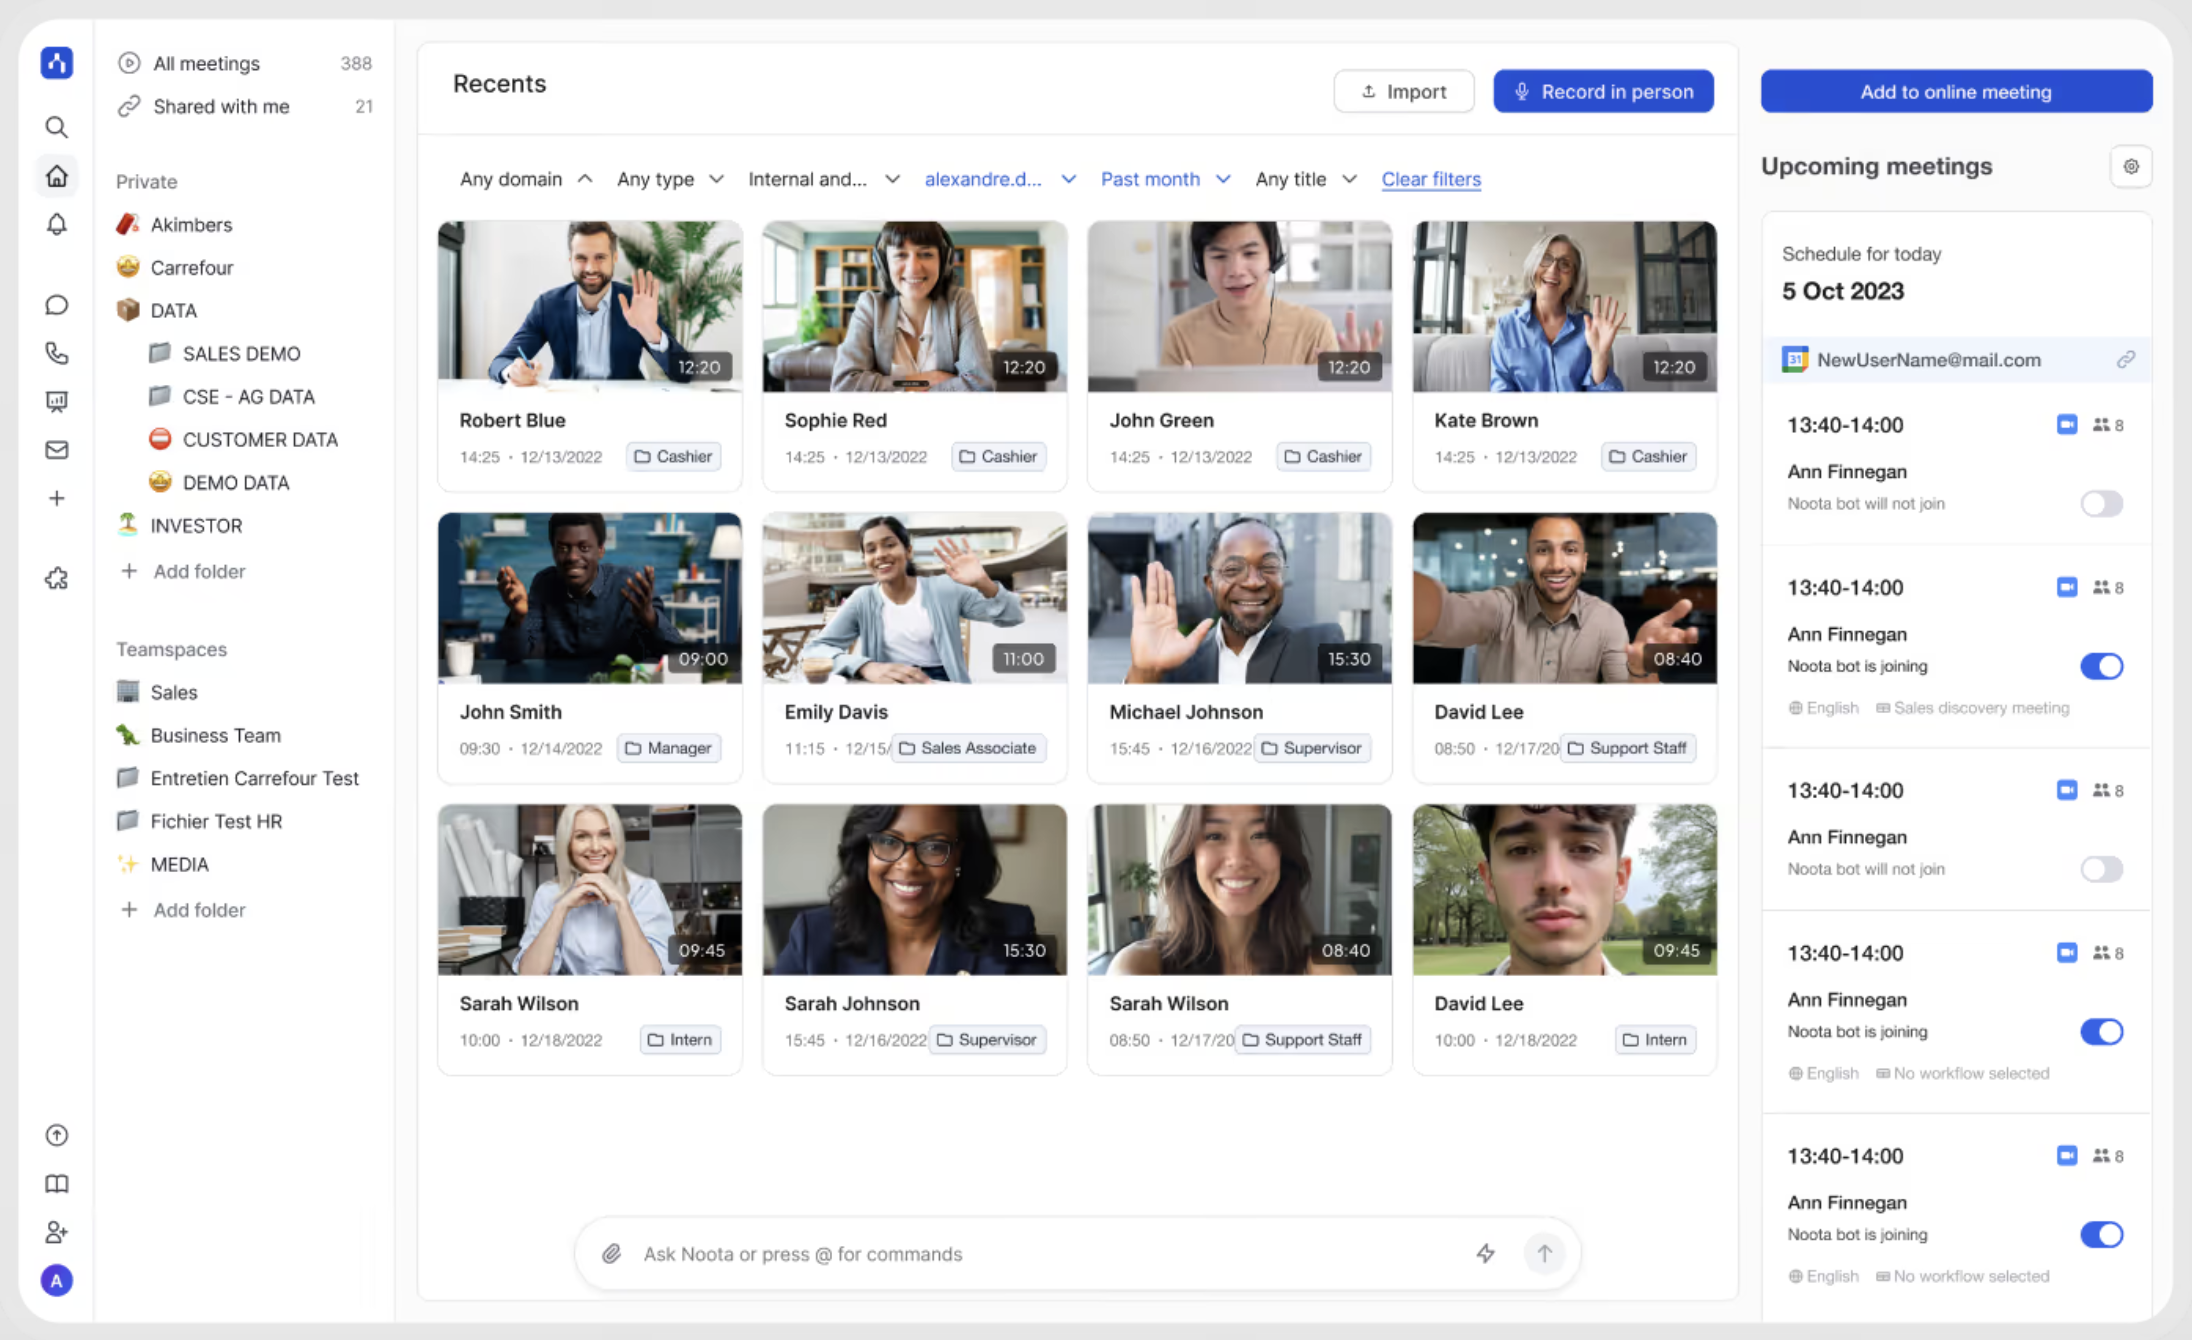
Task: Enable Noota bot for first meeting
Action: (x=2101, y=503)
